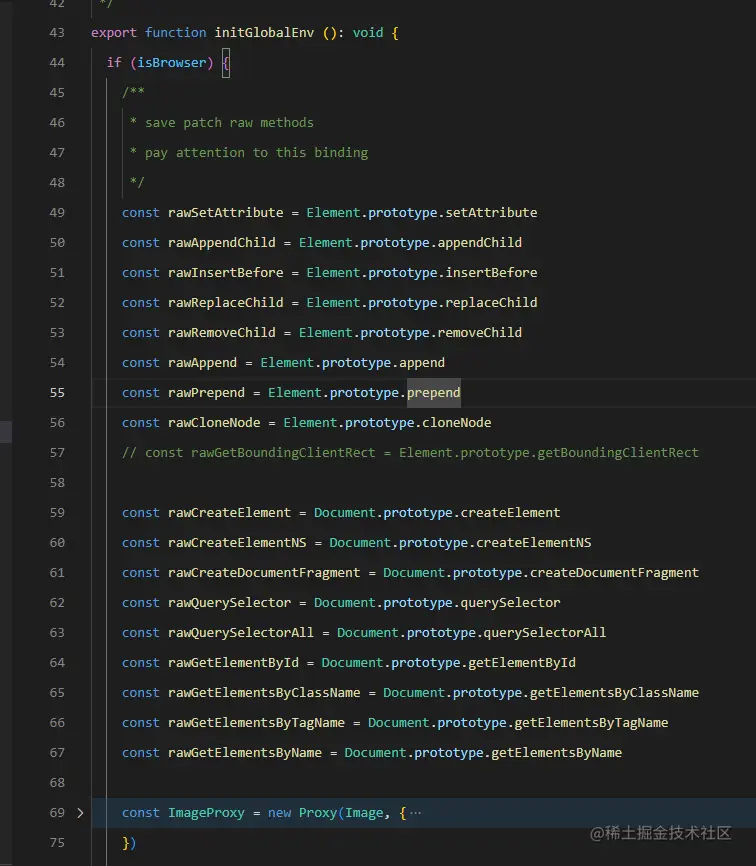Click the closing braces on line 75

pyautogui.click(x=129, y=843)
